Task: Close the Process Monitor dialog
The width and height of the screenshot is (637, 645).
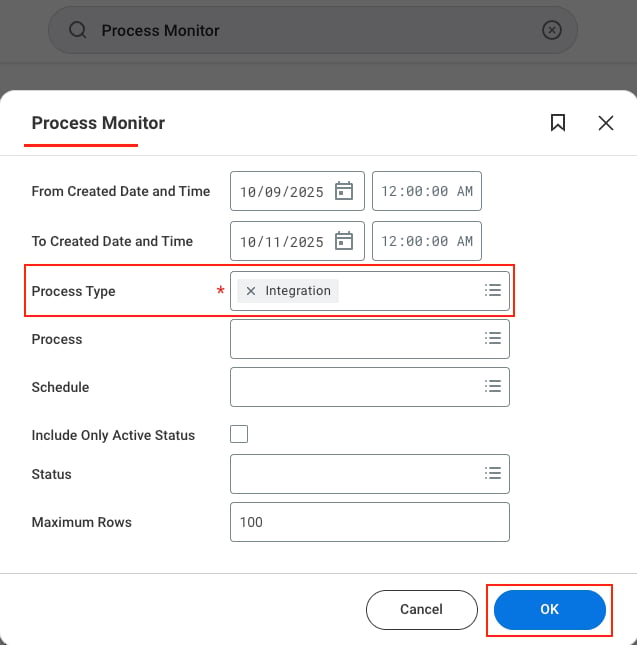Action: coord(605,123)
